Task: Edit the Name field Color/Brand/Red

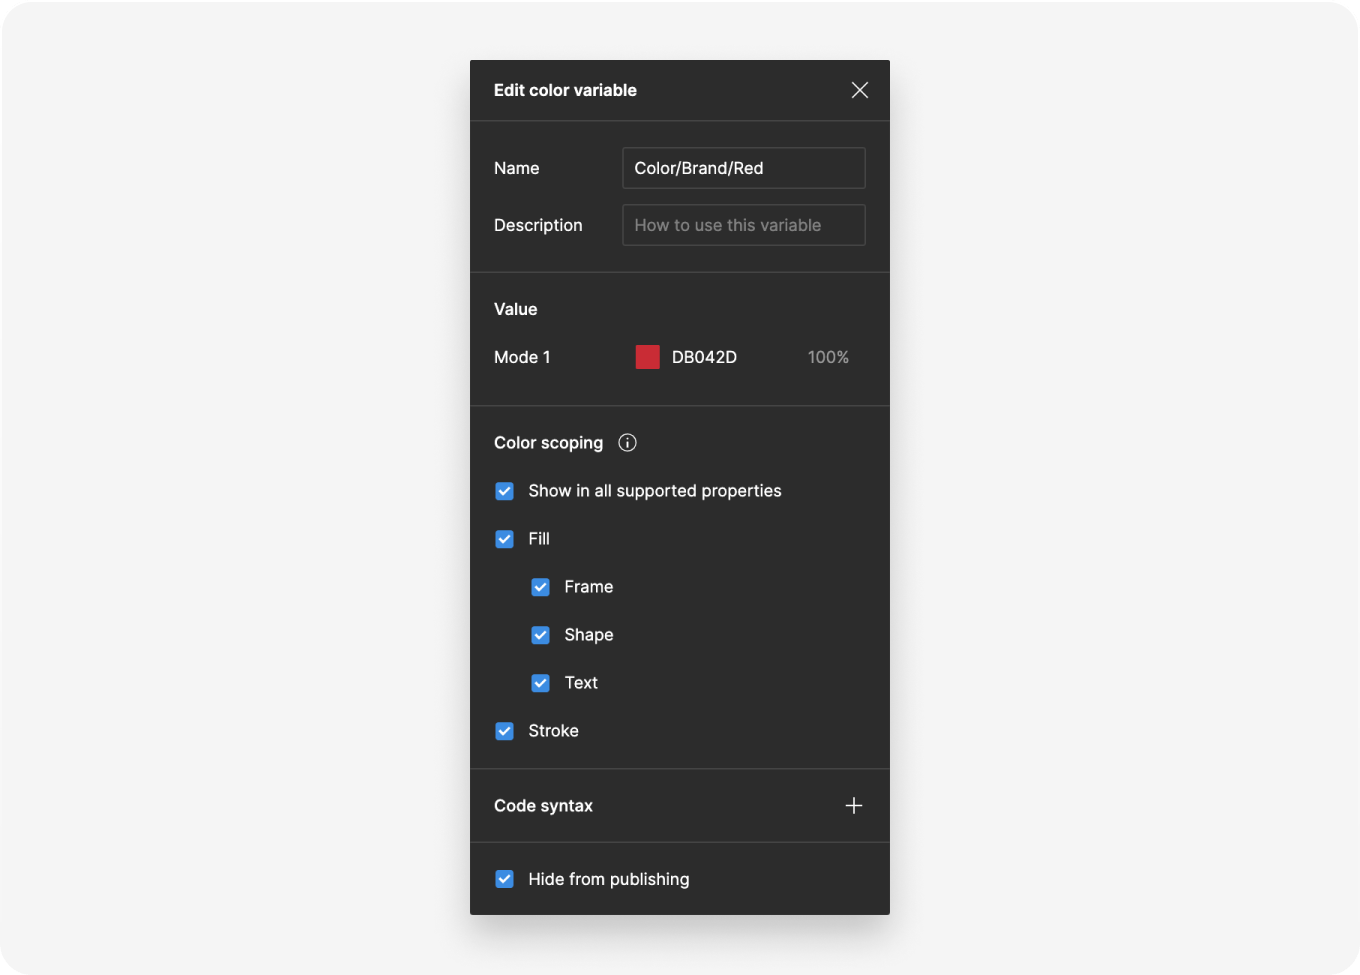Action: 744,168
